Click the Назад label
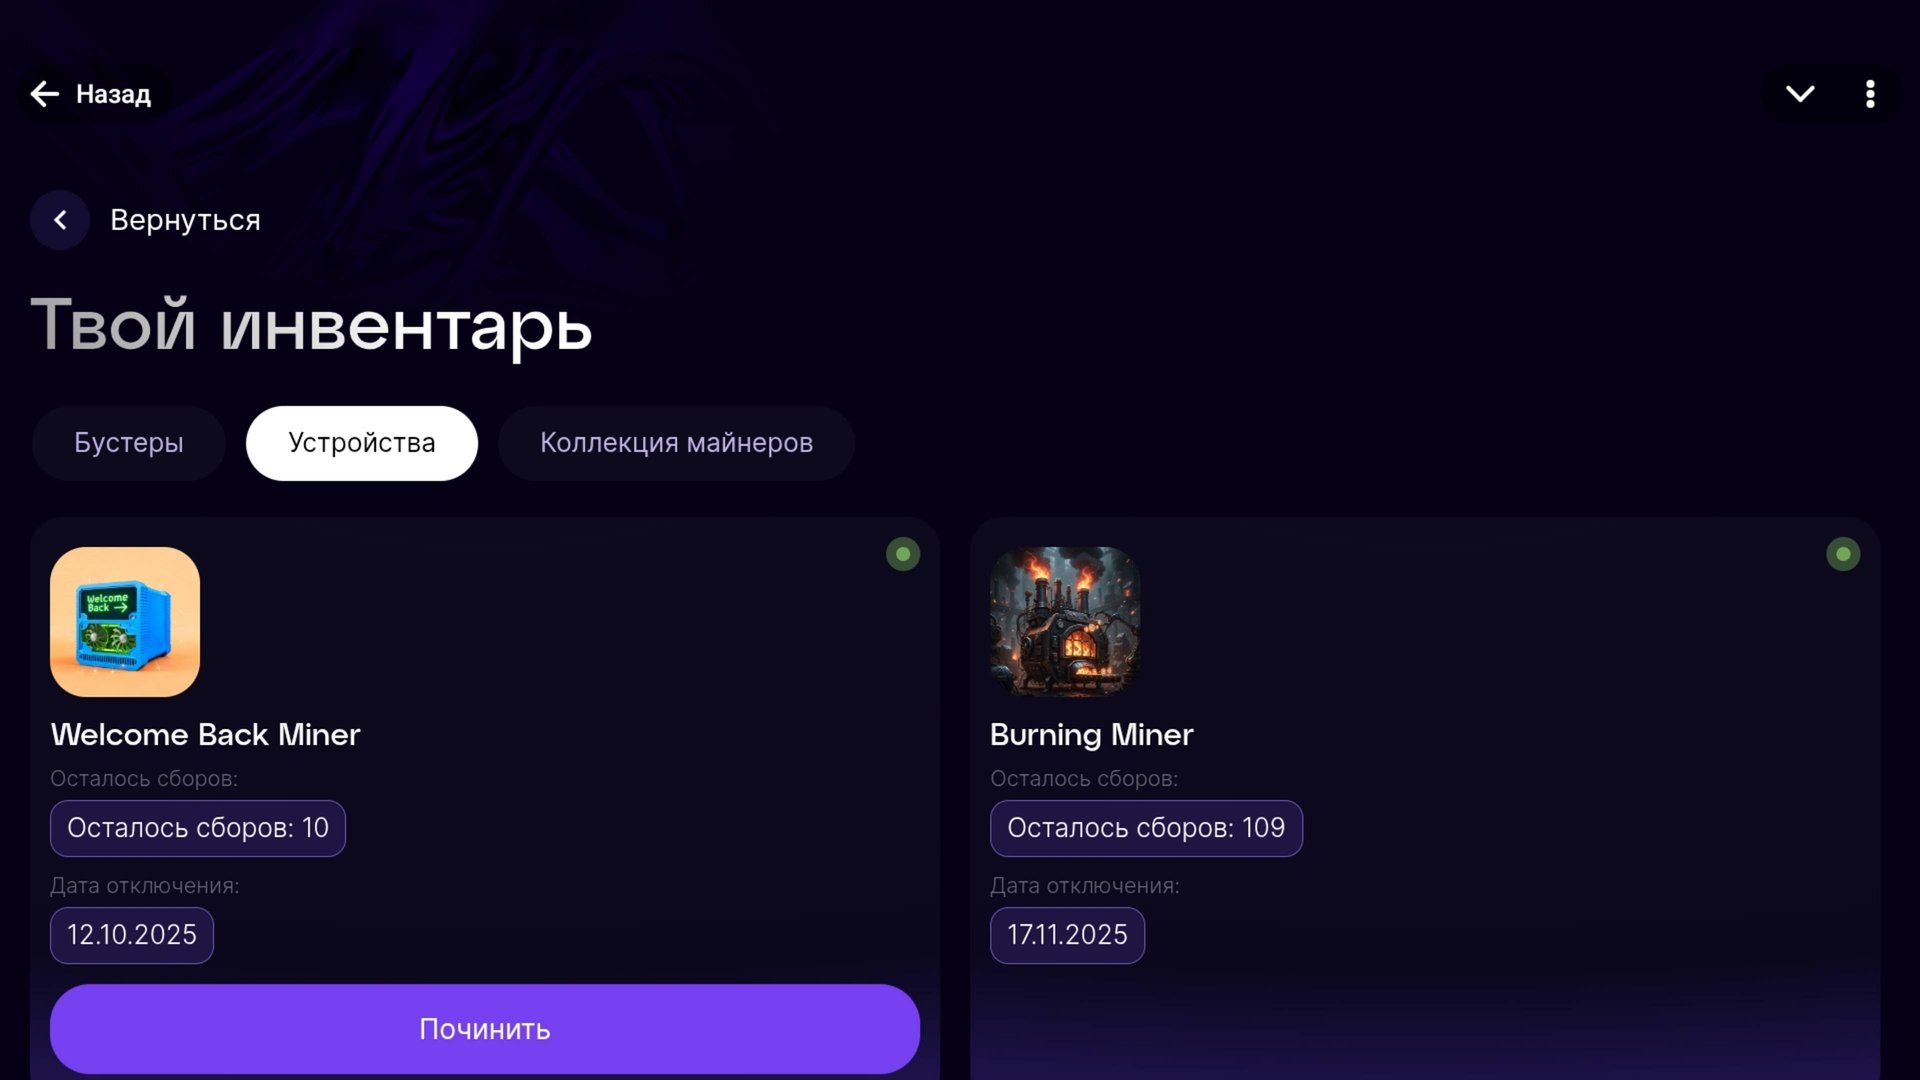Screen dimensions: 1920x1080 coord(113,94)
